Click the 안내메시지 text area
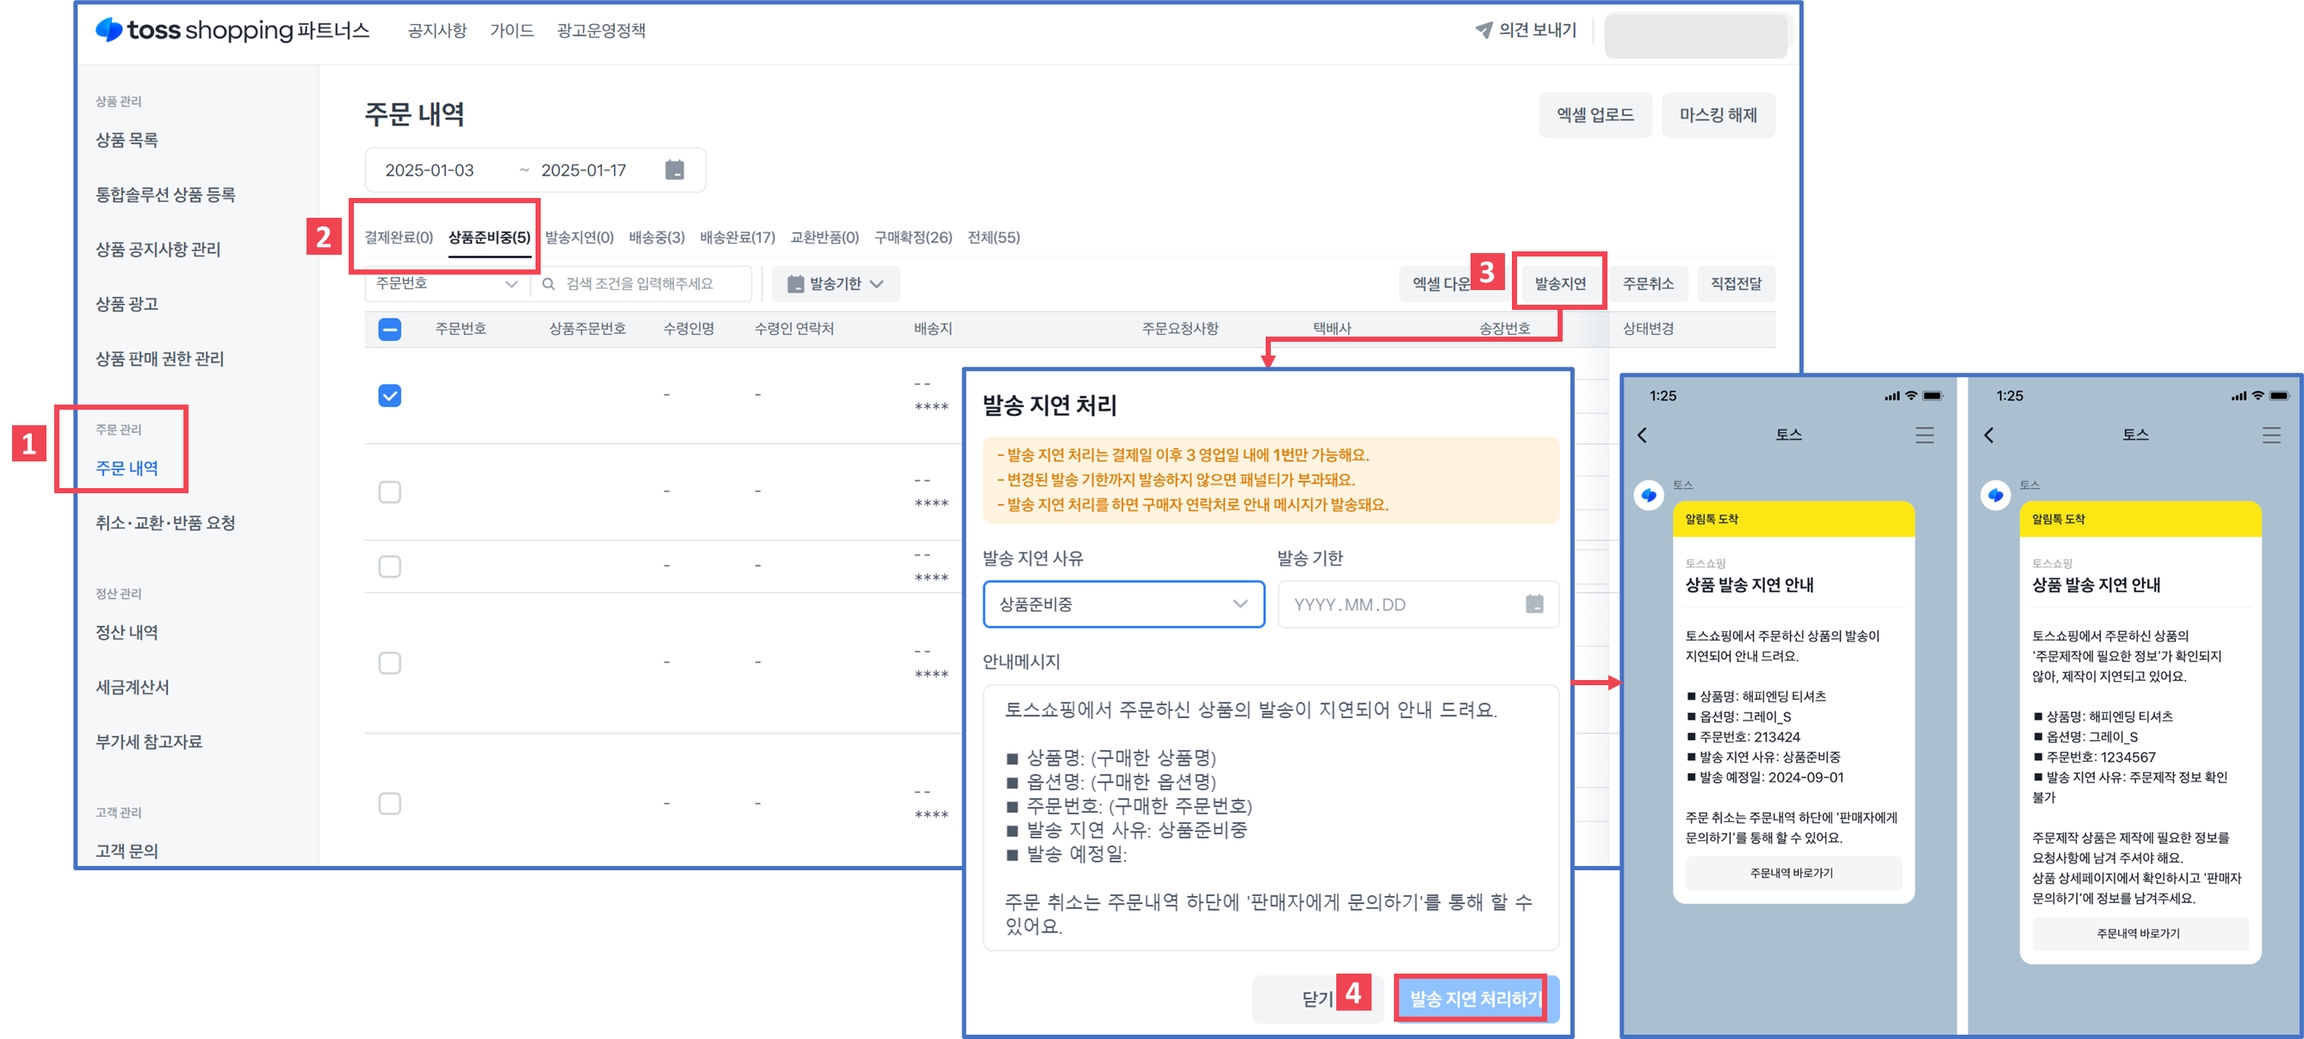 tap(1270, 817)
